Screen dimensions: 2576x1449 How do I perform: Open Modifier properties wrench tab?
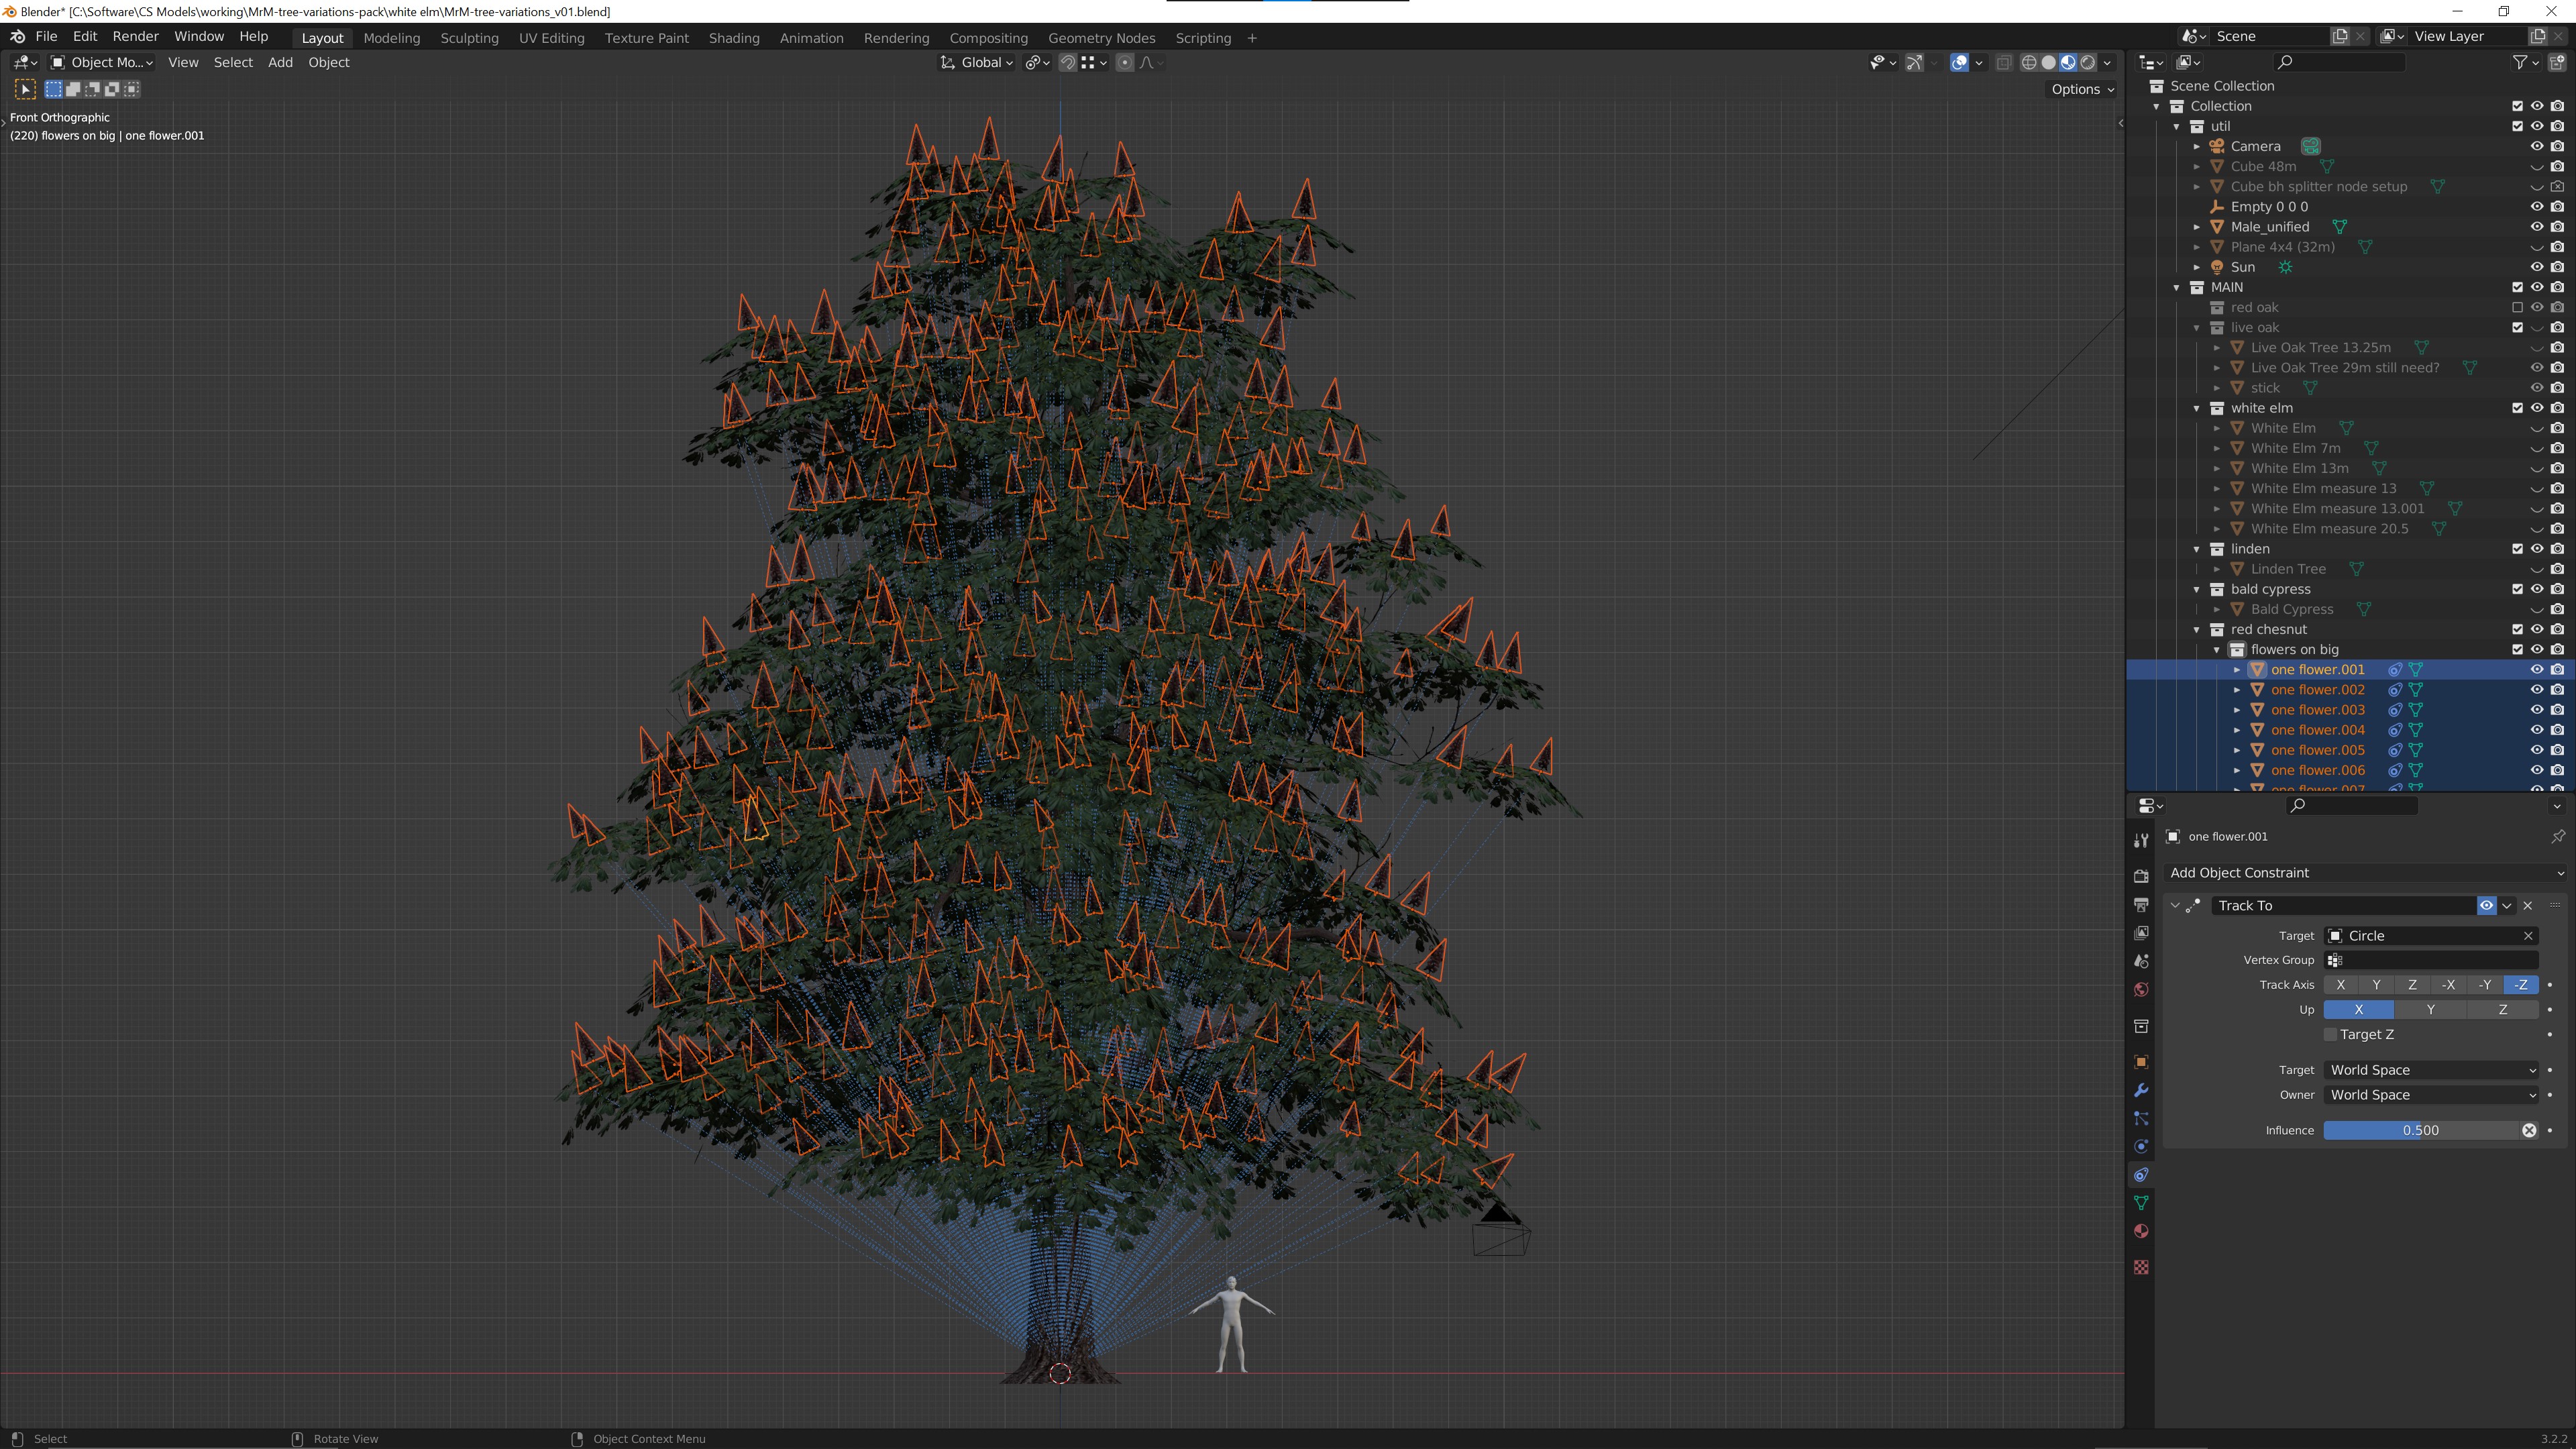[2141, 1090]
